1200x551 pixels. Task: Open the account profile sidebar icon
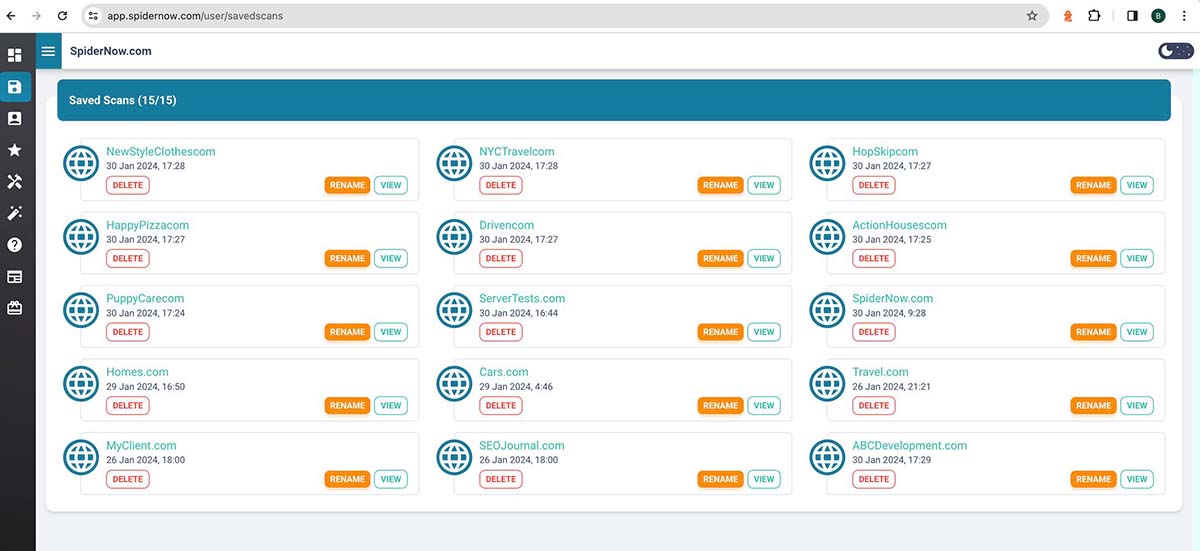14,118
